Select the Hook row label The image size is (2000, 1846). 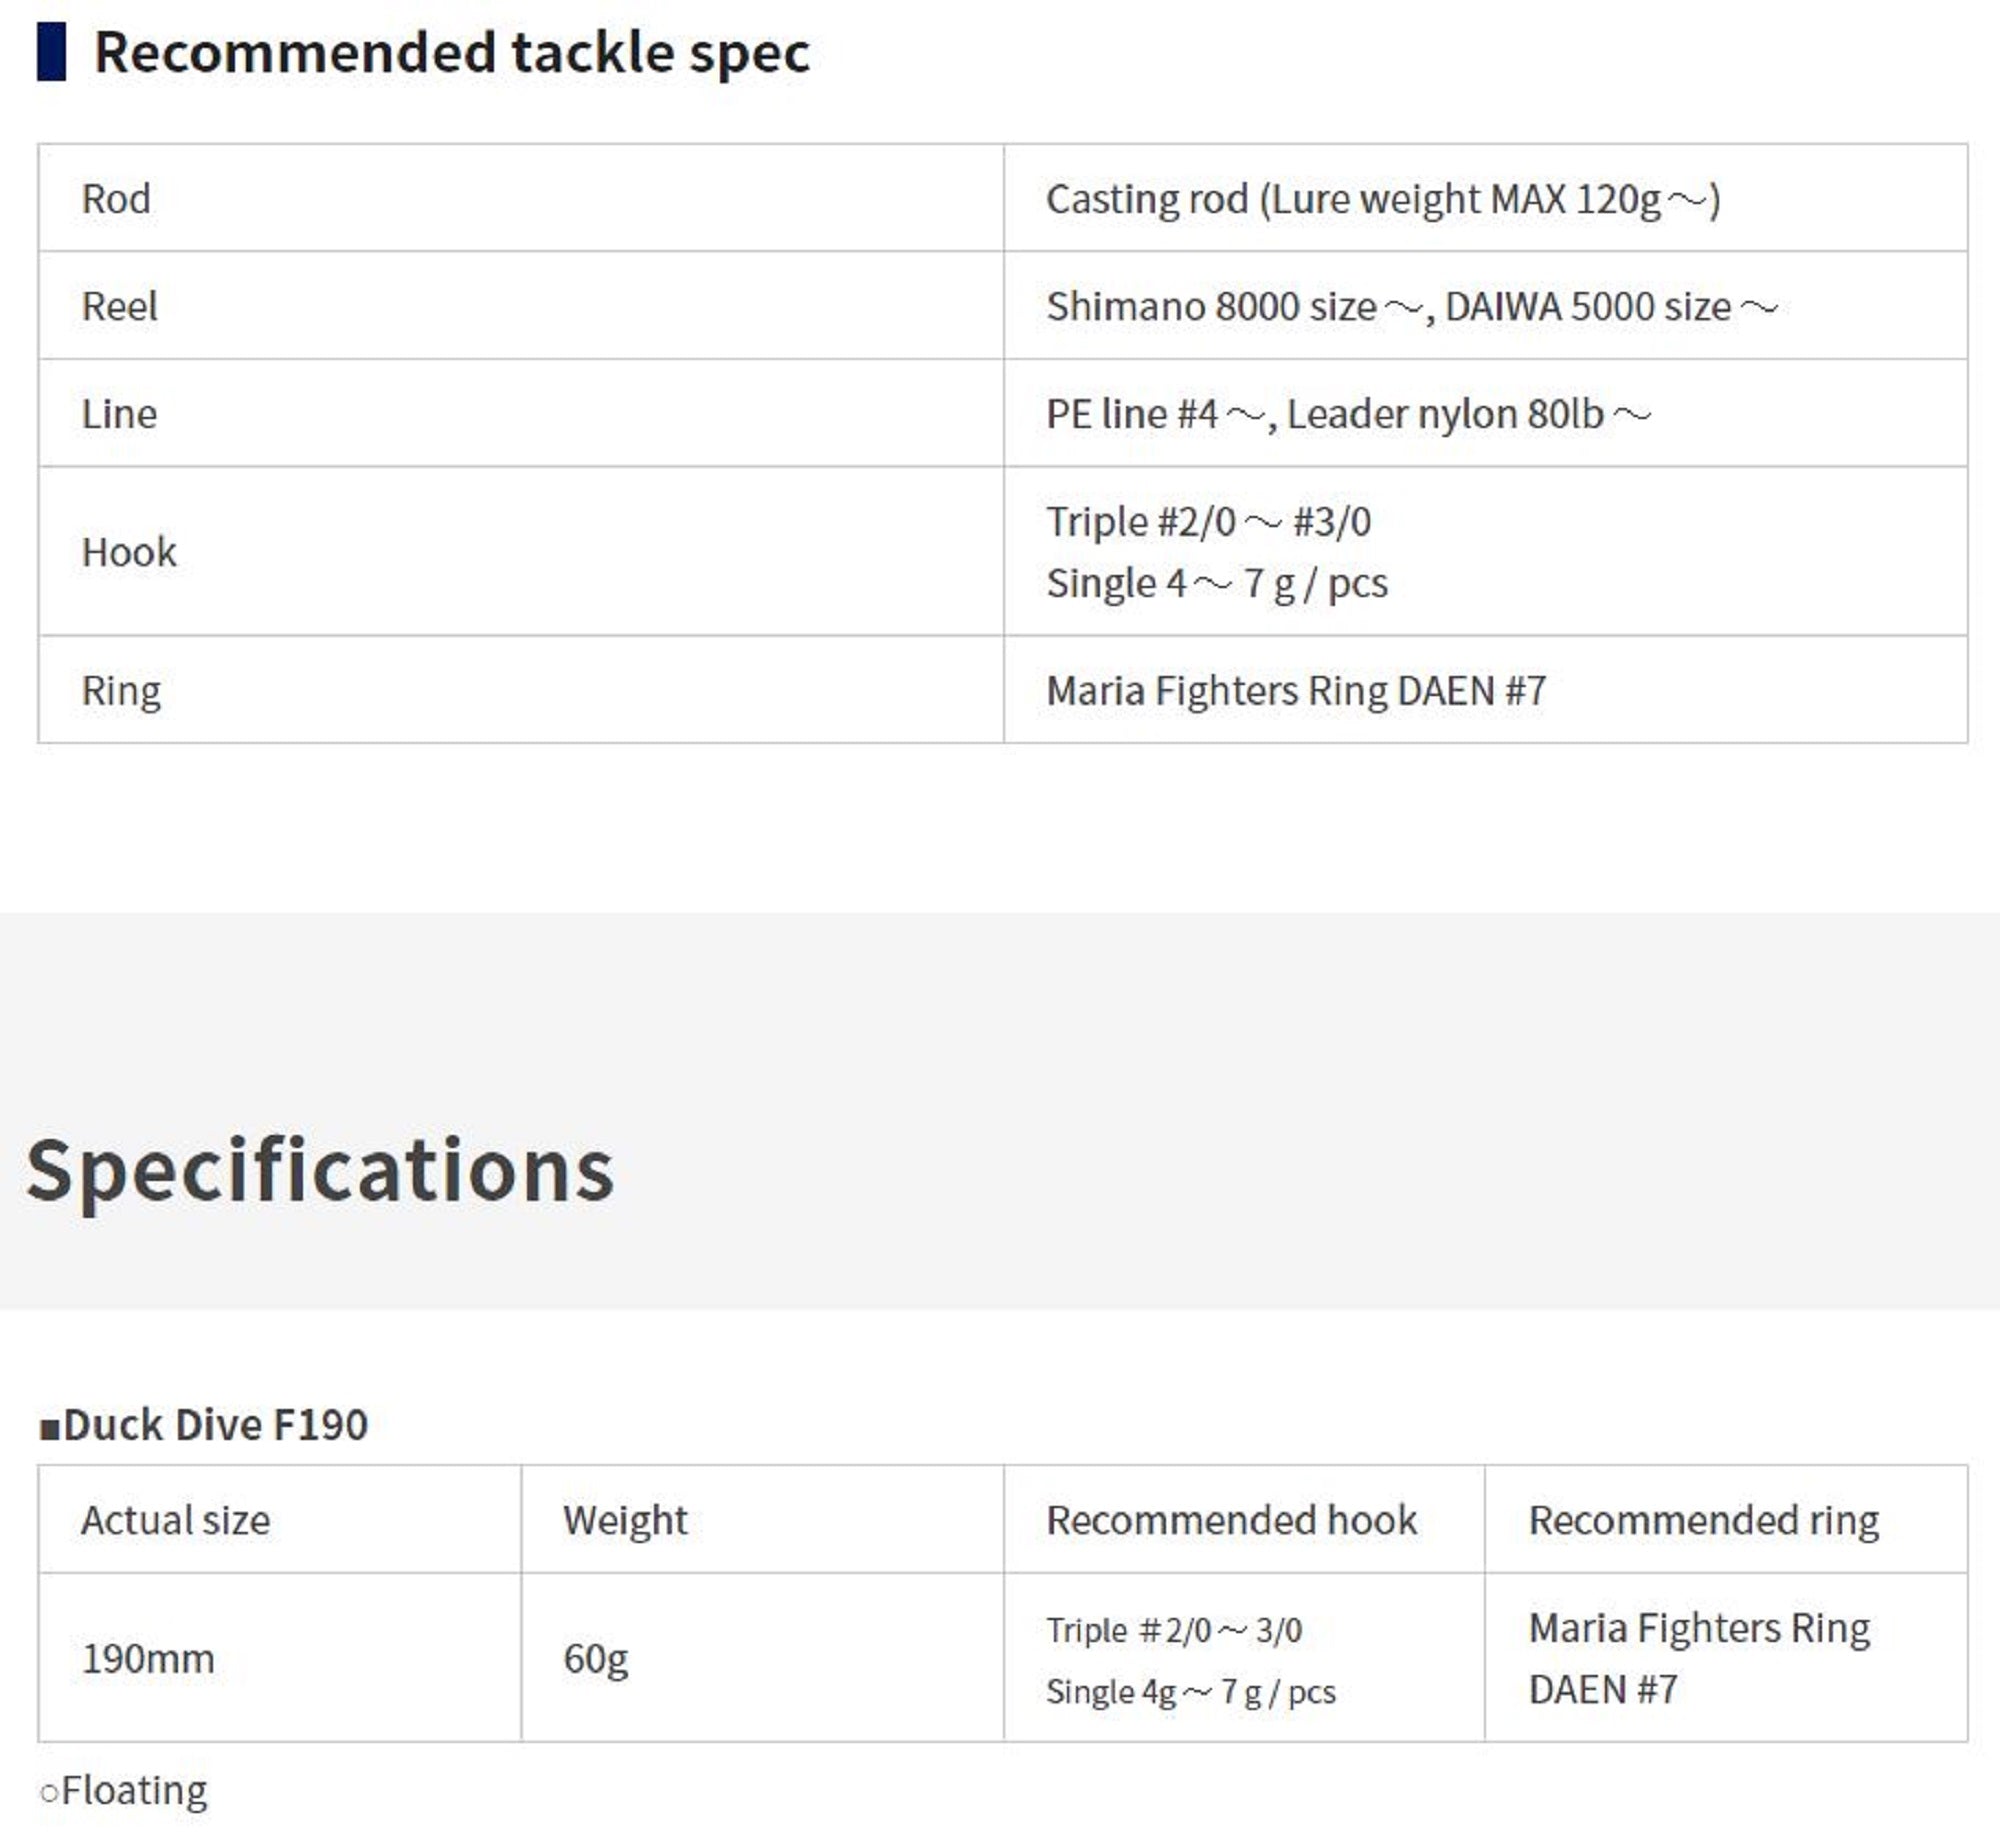pos(129,552)
